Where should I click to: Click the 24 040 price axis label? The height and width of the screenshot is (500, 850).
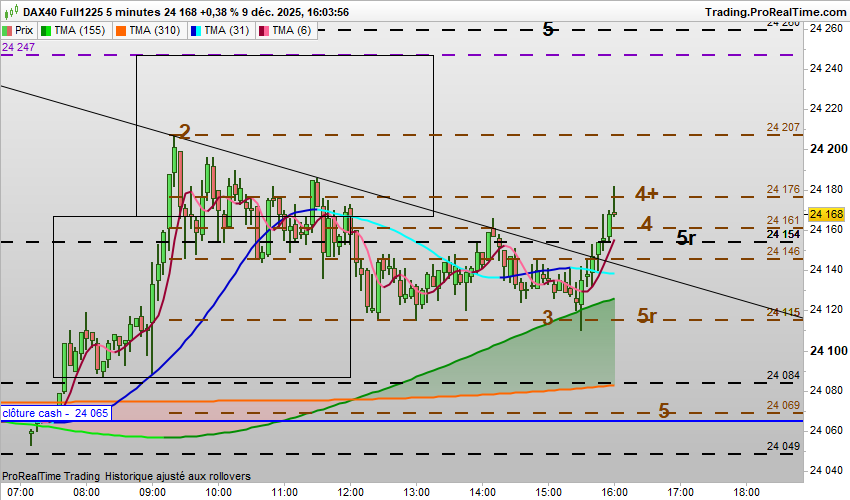tap(826, 471)
